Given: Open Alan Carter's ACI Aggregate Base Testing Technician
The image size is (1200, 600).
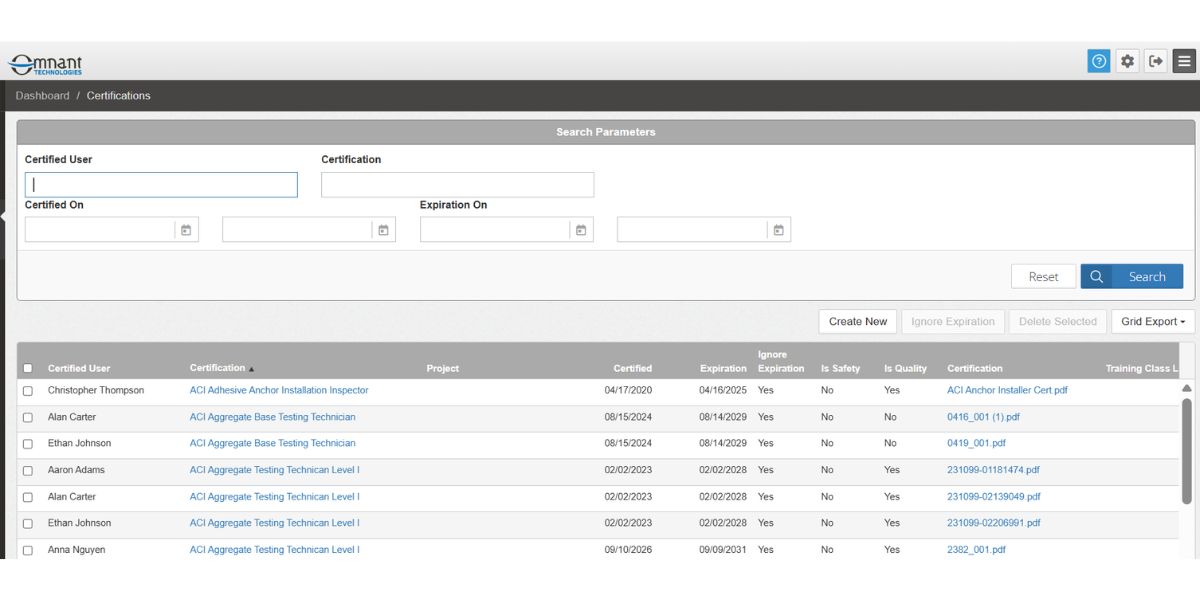Looking at the screenshot, I should tap(272, 417).
